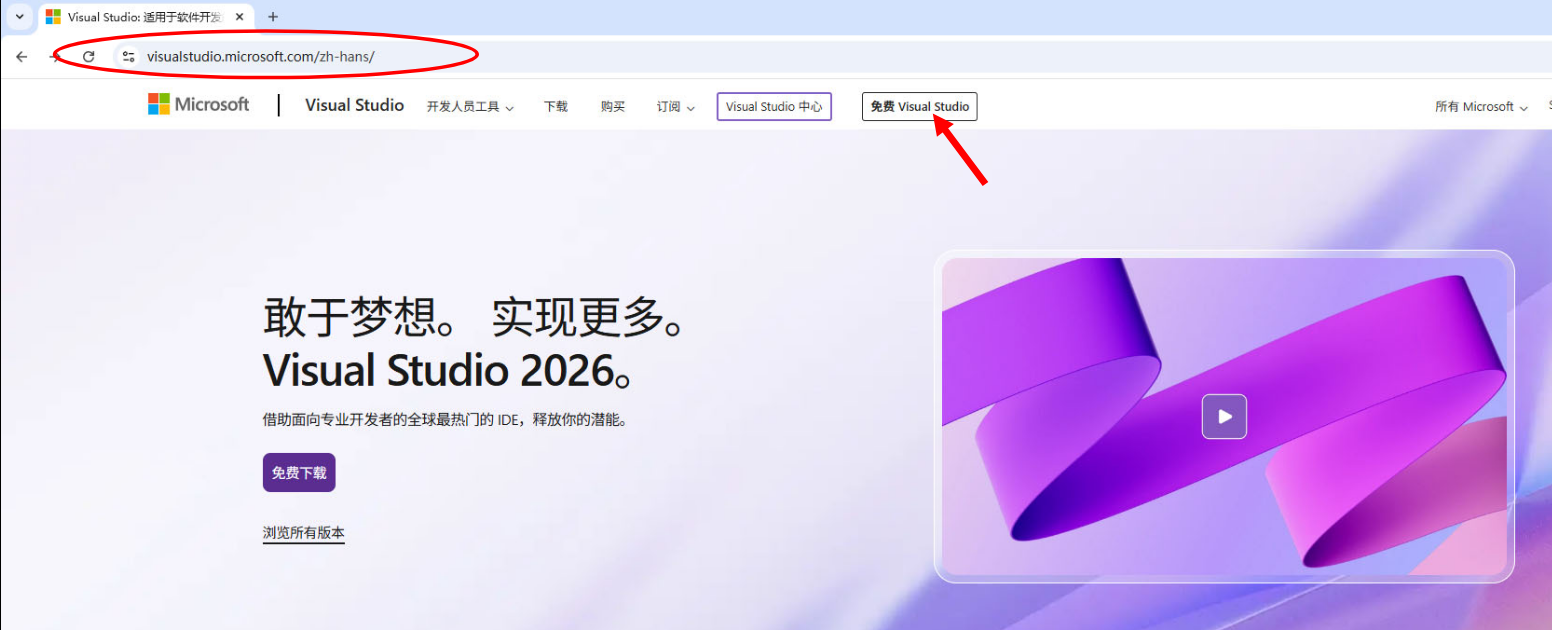The image size is (1552, 630).
Task: Follow the 浏览所有版本 link
Action: pyautogui.click(x=303, y=533)
